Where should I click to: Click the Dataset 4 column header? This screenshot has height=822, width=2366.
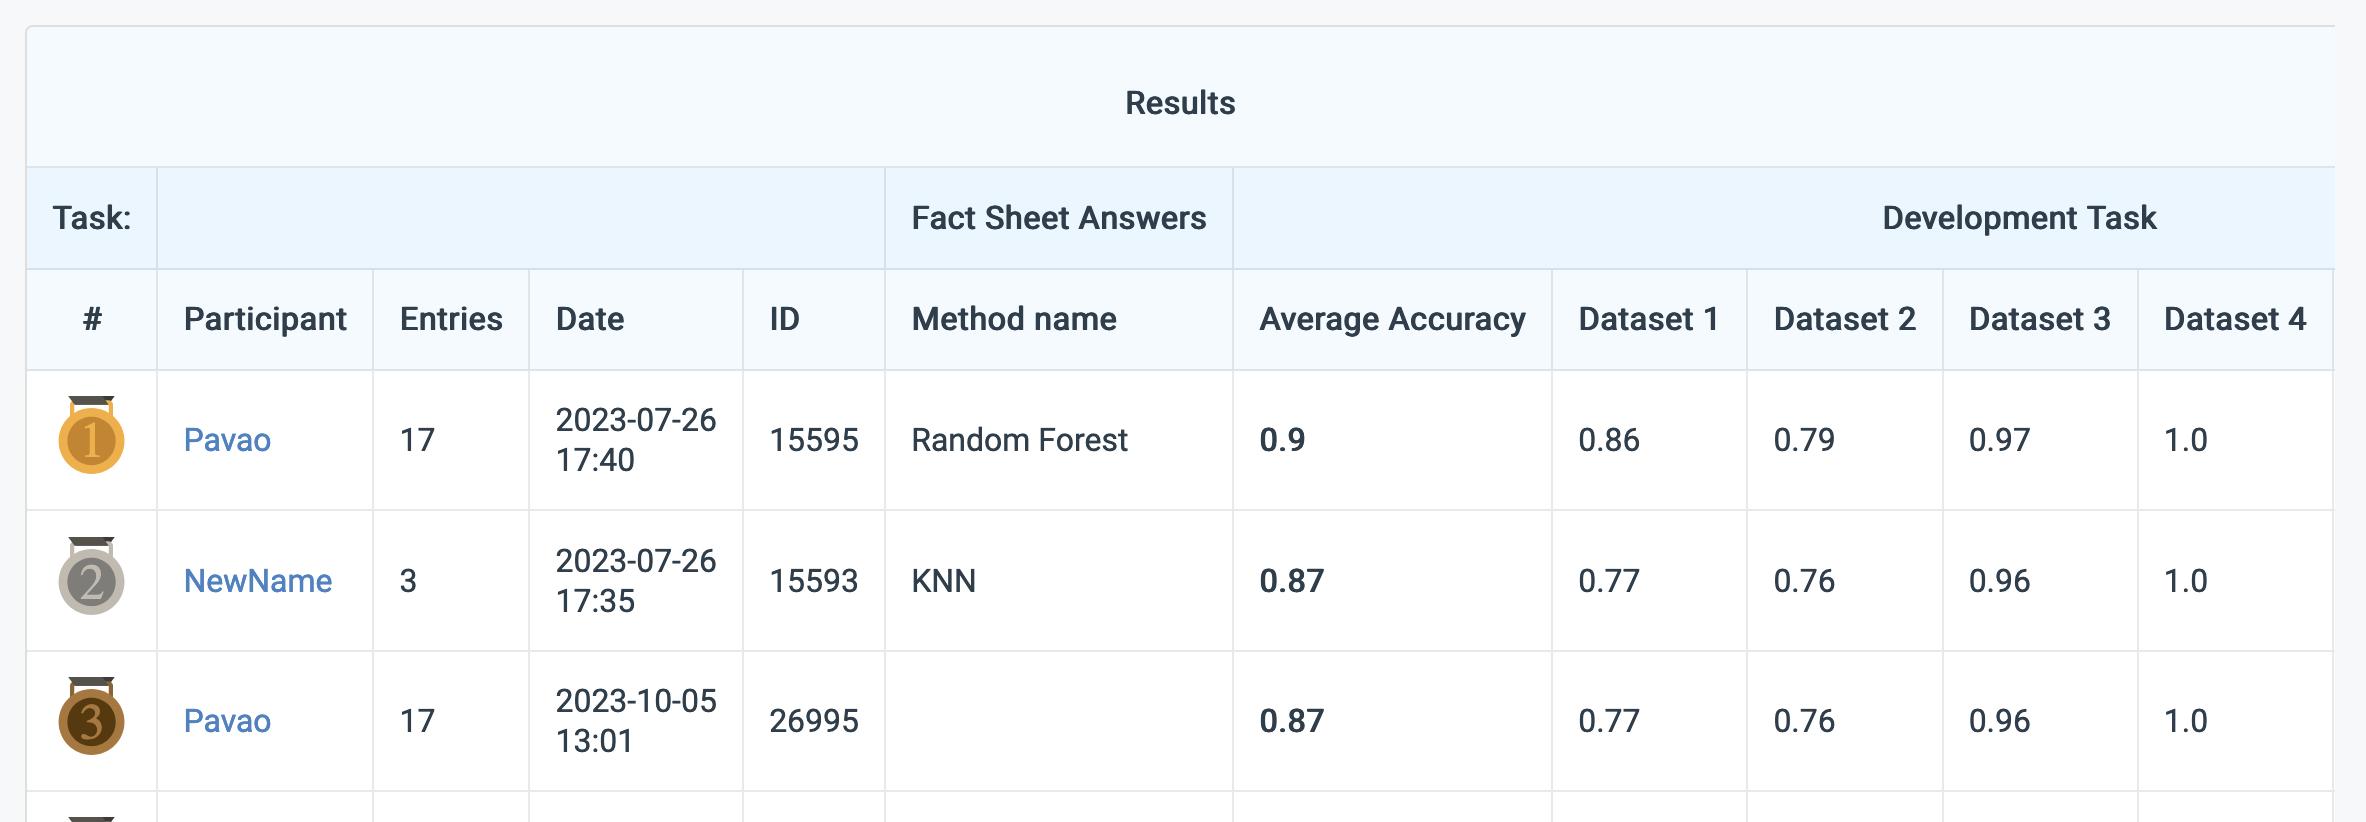click(2234, 319)
